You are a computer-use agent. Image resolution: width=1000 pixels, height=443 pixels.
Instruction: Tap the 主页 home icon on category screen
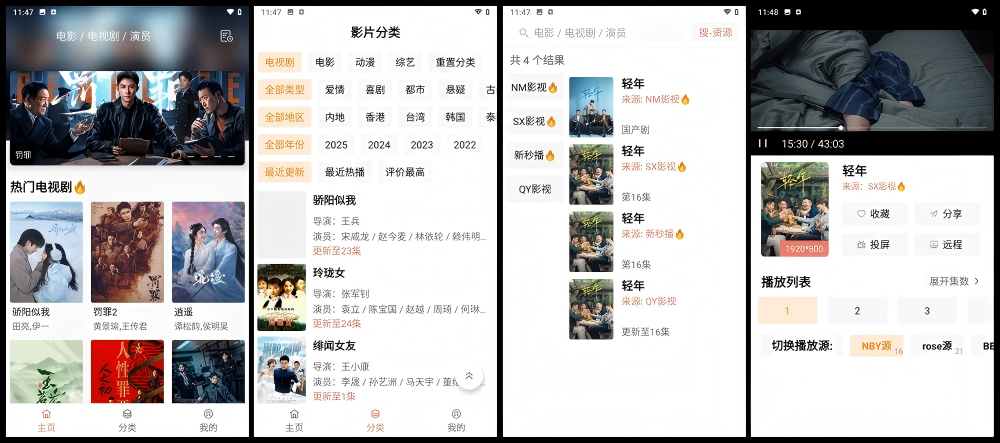click(294, 413)
